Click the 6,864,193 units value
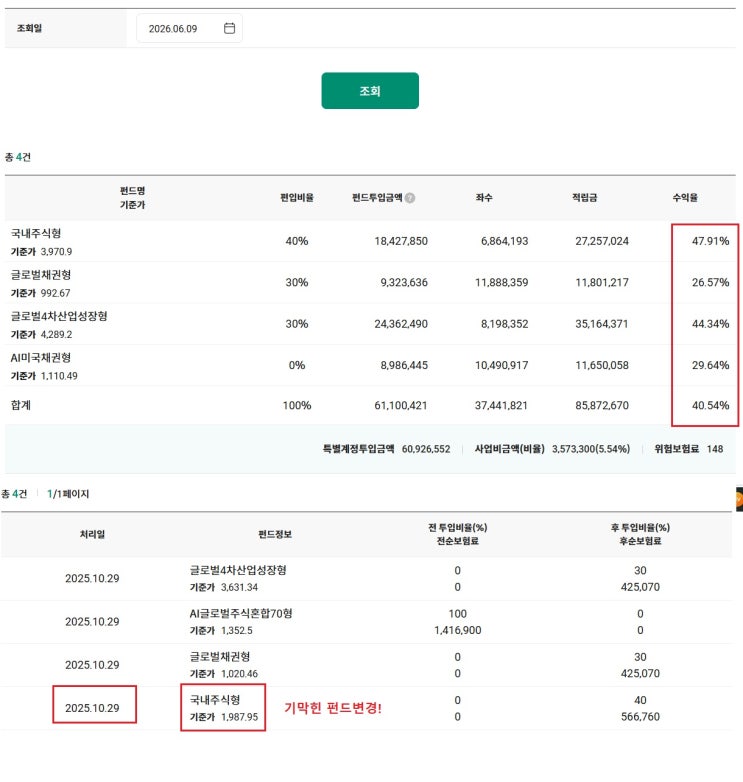 (x=504, y=241)
